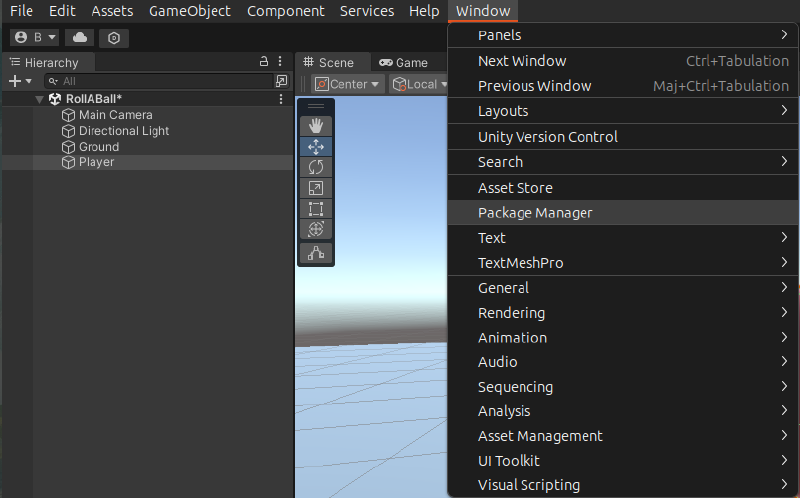Expand the Animation submenu
The image size is (800, 498).
[x=623, y=338]
